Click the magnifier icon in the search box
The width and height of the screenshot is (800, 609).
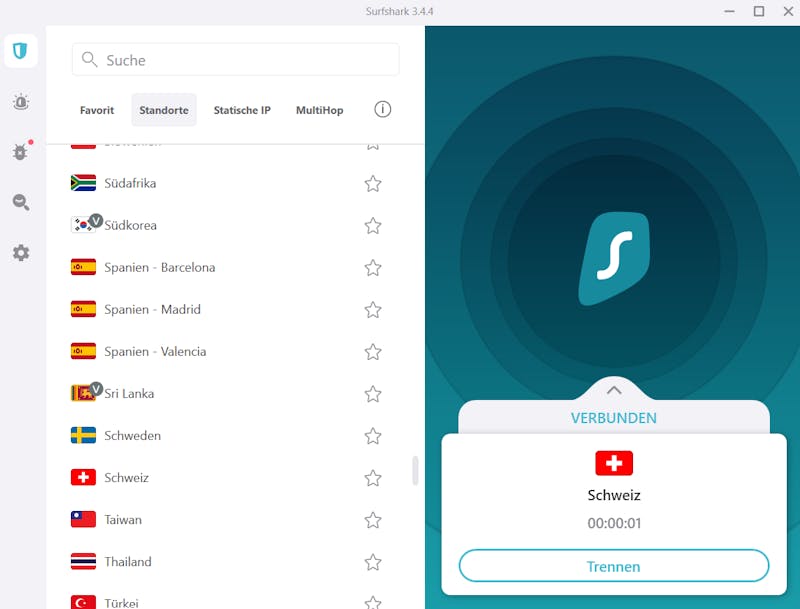[89, 59]
